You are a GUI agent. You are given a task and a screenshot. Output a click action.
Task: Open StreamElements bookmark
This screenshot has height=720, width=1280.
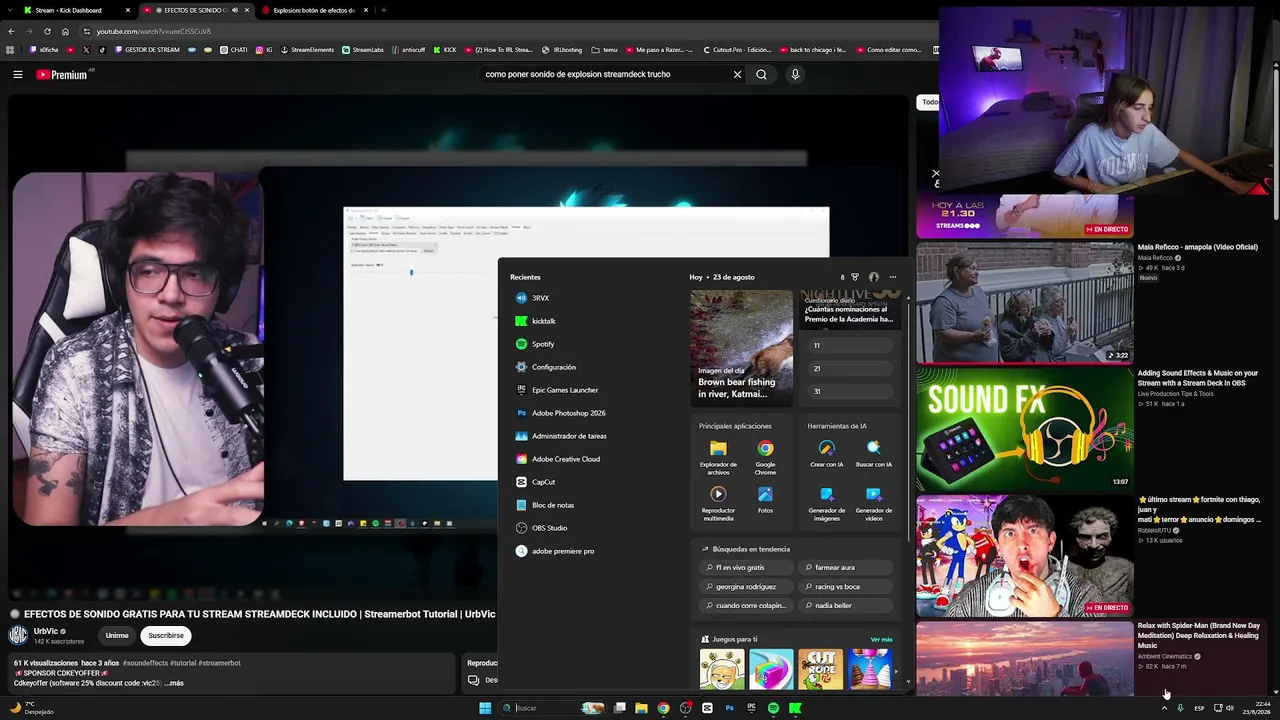pos(308,50)
